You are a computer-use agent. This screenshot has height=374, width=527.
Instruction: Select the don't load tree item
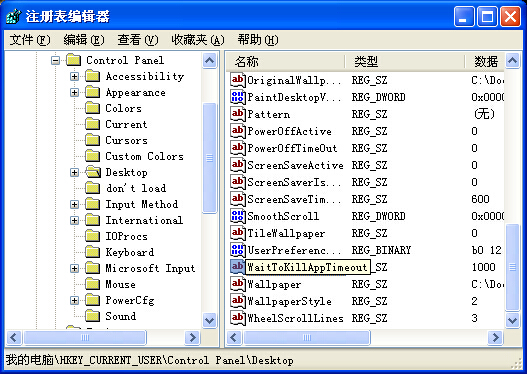click(x=136, y=188)
